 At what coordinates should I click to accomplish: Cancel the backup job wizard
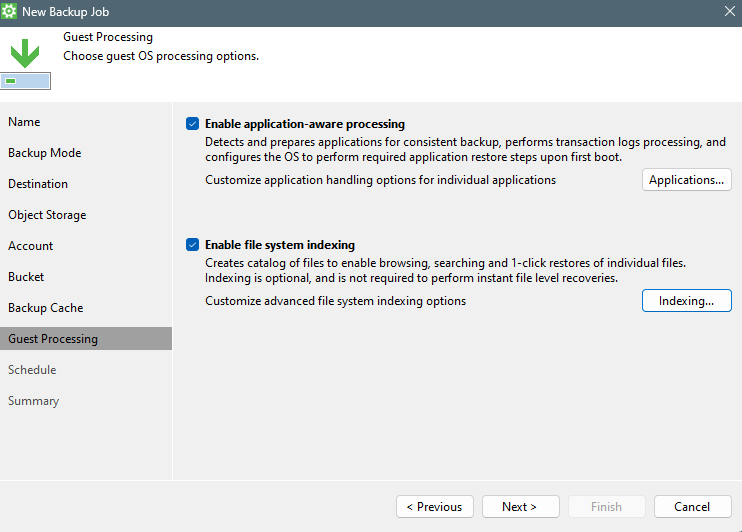[692, 507]
